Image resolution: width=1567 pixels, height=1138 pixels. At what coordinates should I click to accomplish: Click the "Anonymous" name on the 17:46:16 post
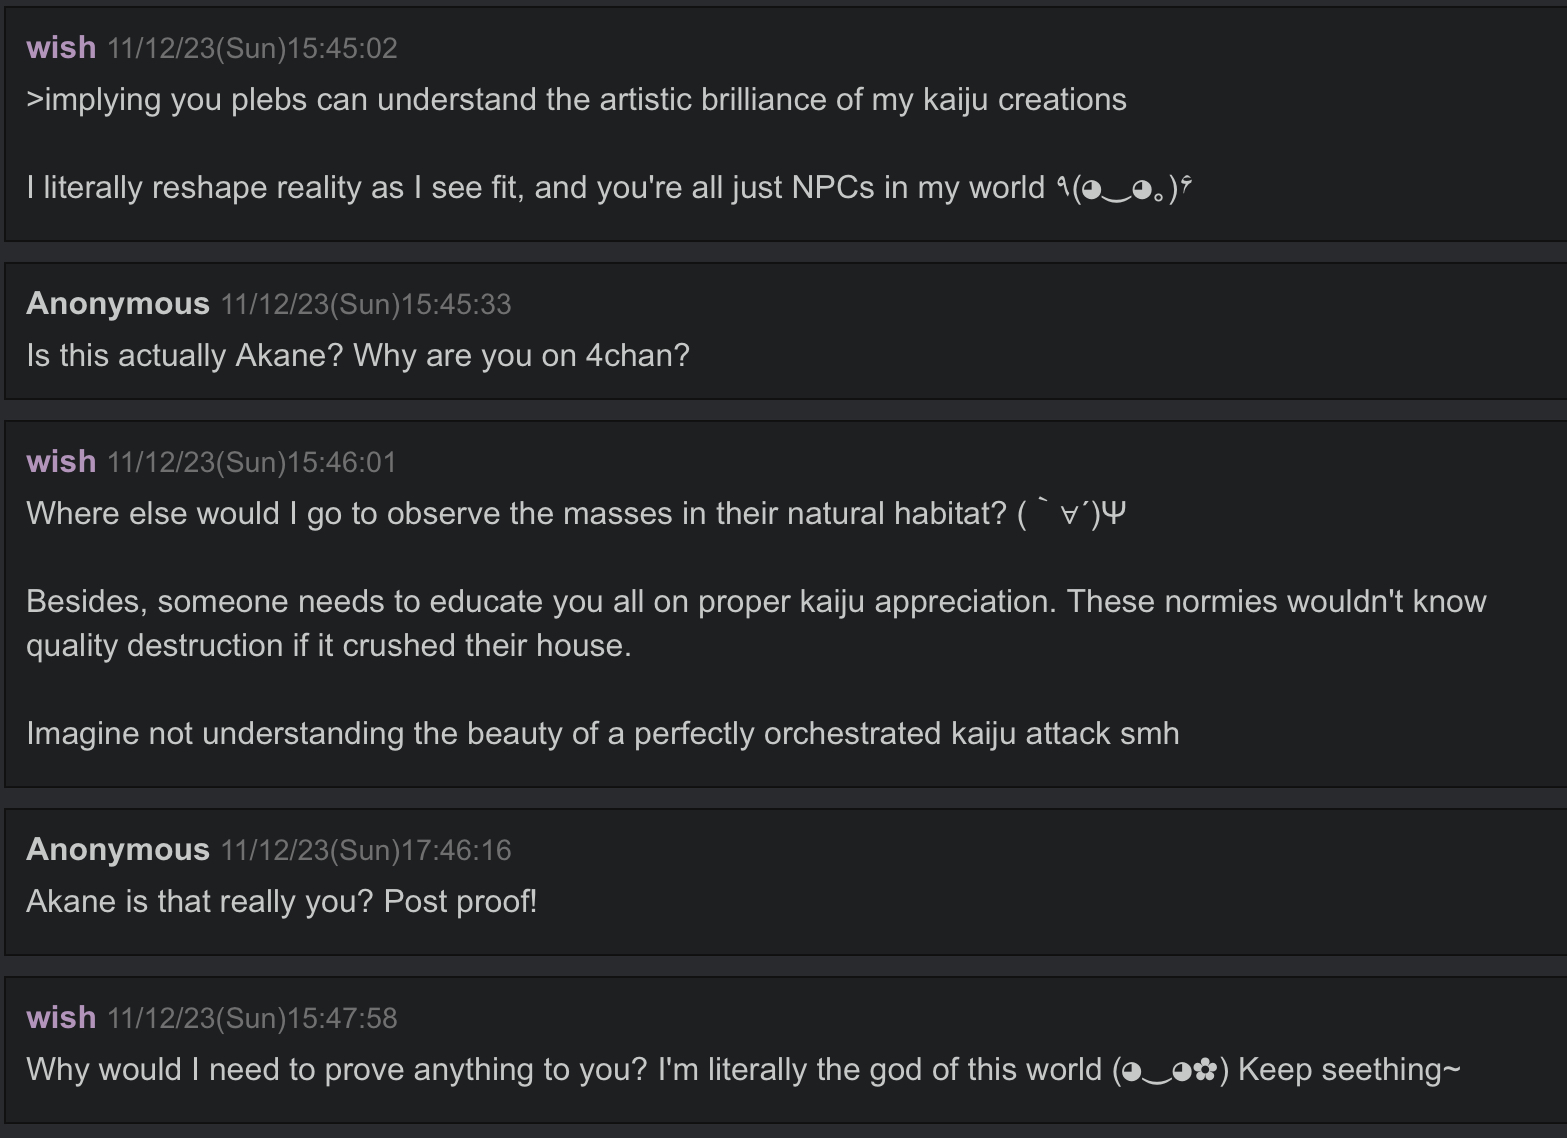pyautogui.click(x=118, y=850)
